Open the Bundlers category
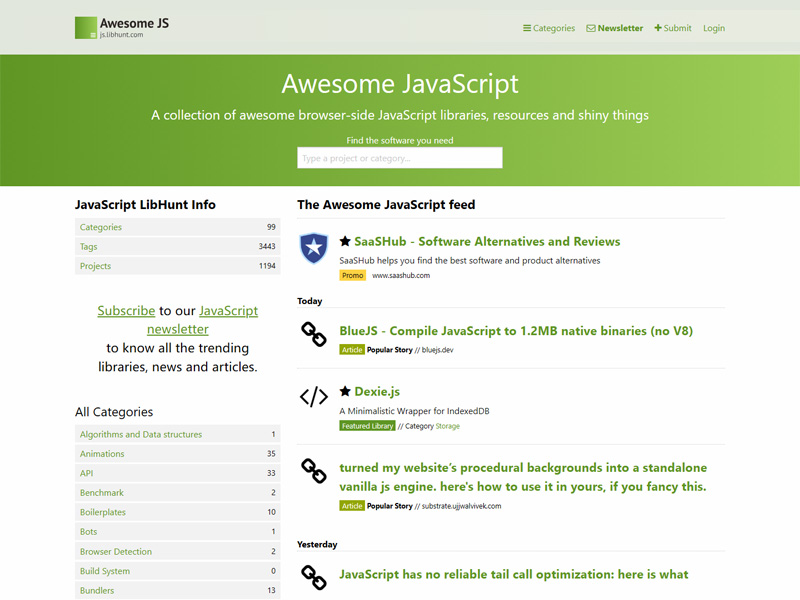This screenshot has width=800, height=600. click(x=178, y=590)
